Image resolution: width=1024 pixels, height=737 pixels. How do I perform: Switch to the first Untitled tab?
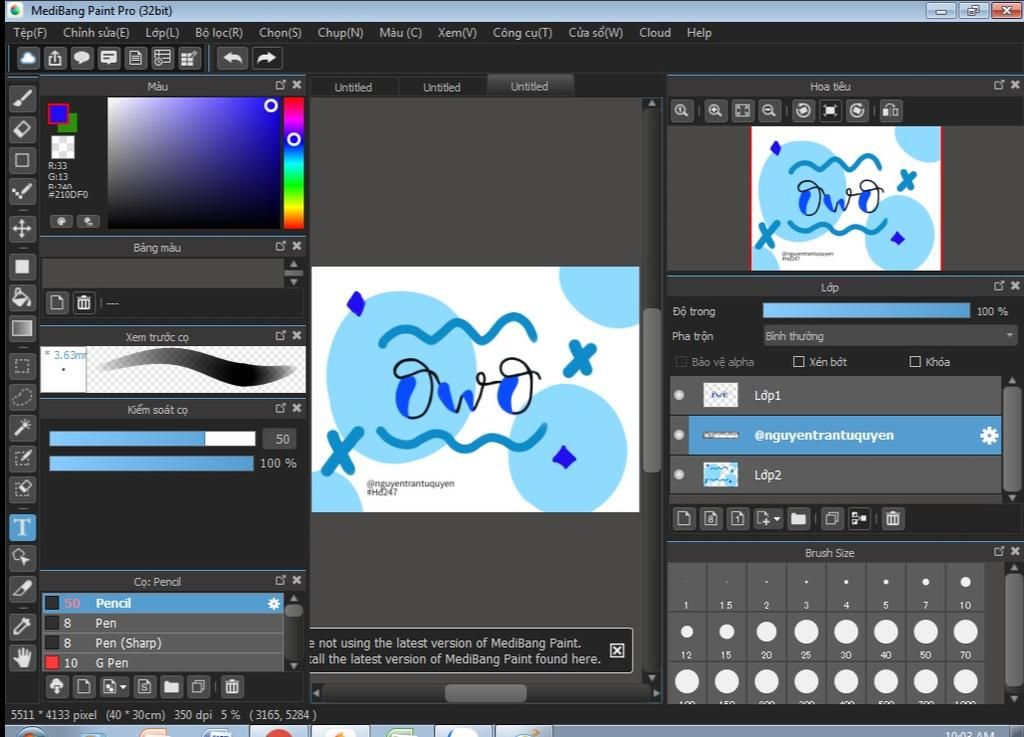coord(353,87)
